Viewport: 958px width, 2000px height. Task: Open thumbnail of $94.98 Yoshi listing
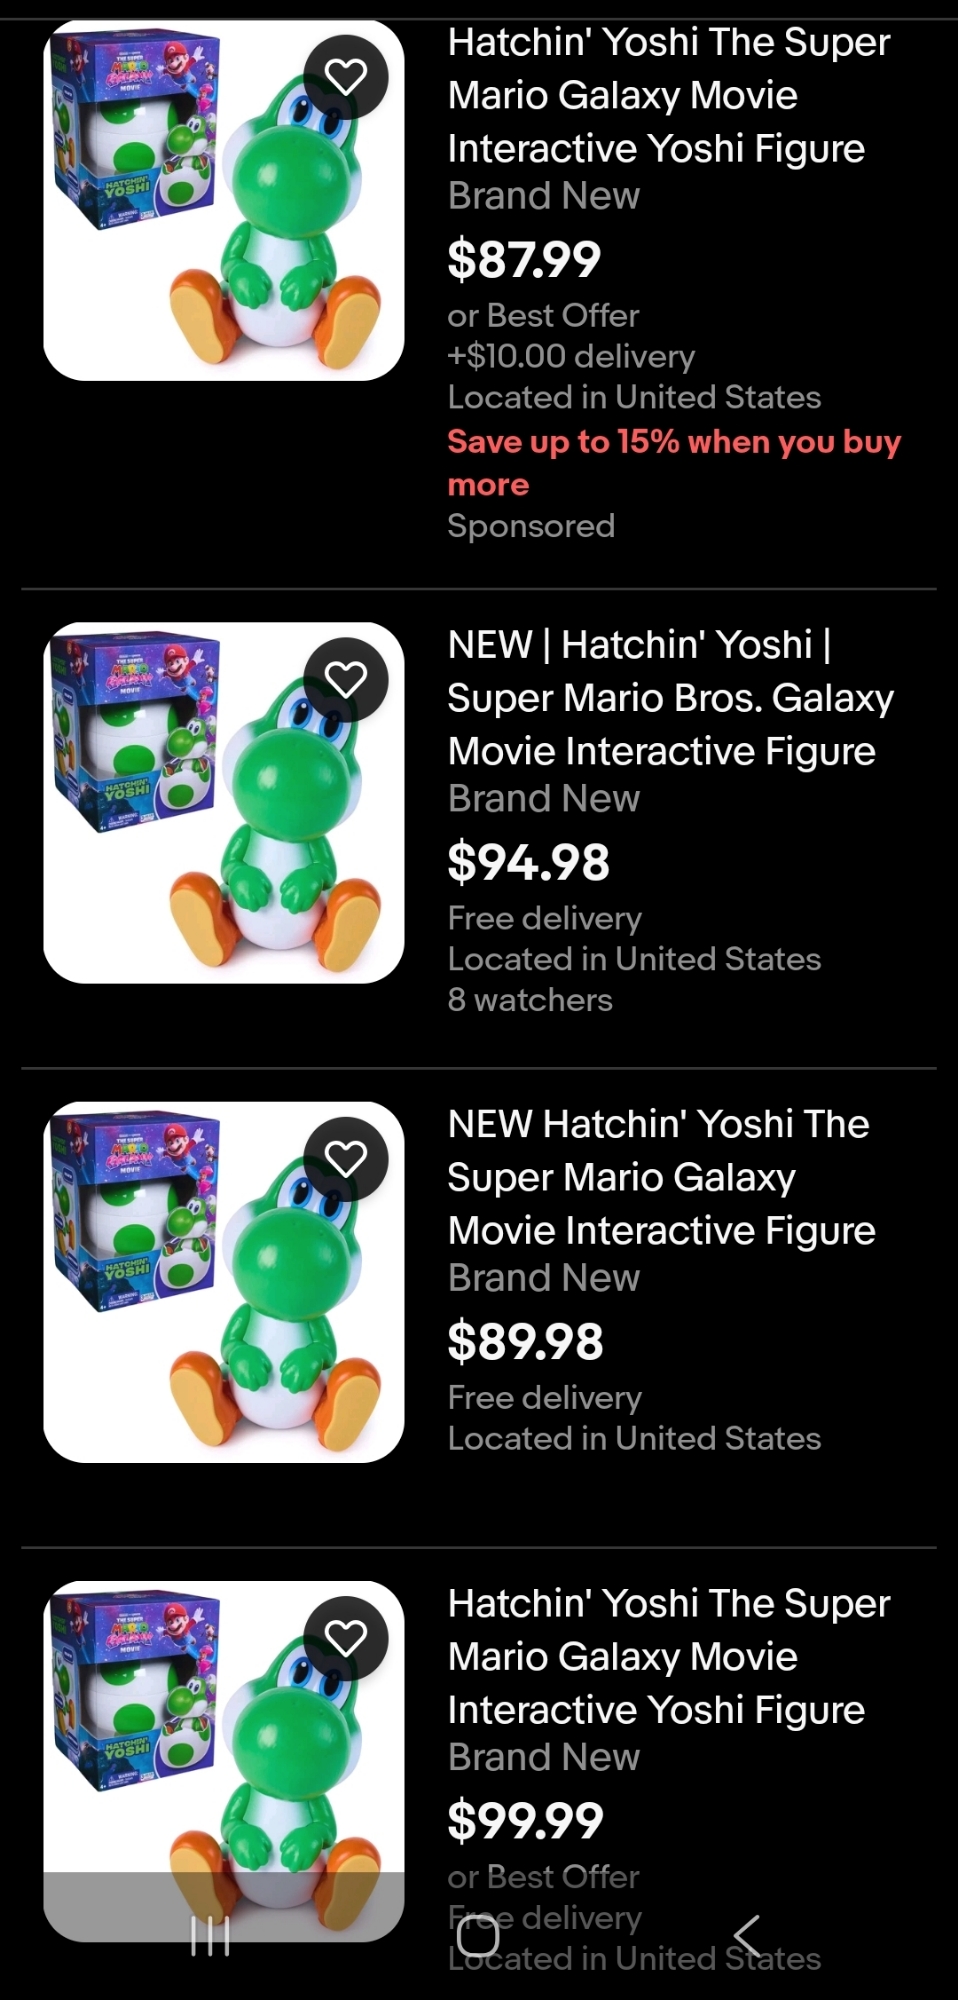(223, 802)
